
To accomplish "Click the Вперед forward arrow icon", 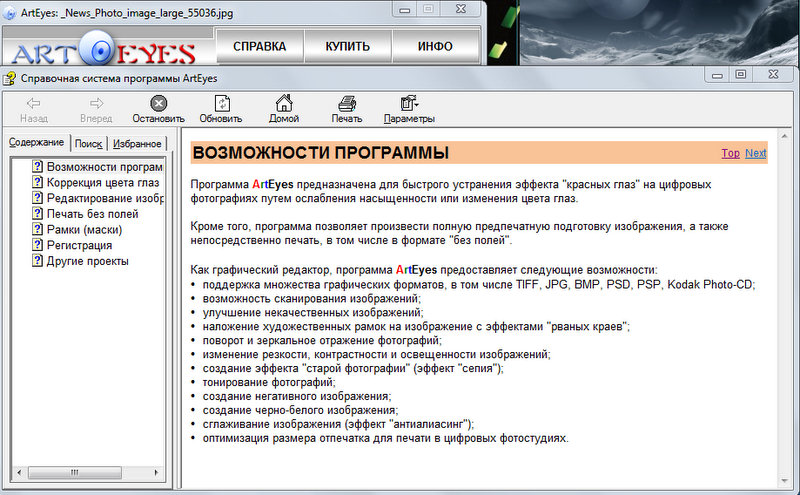I will coord(96,104).
